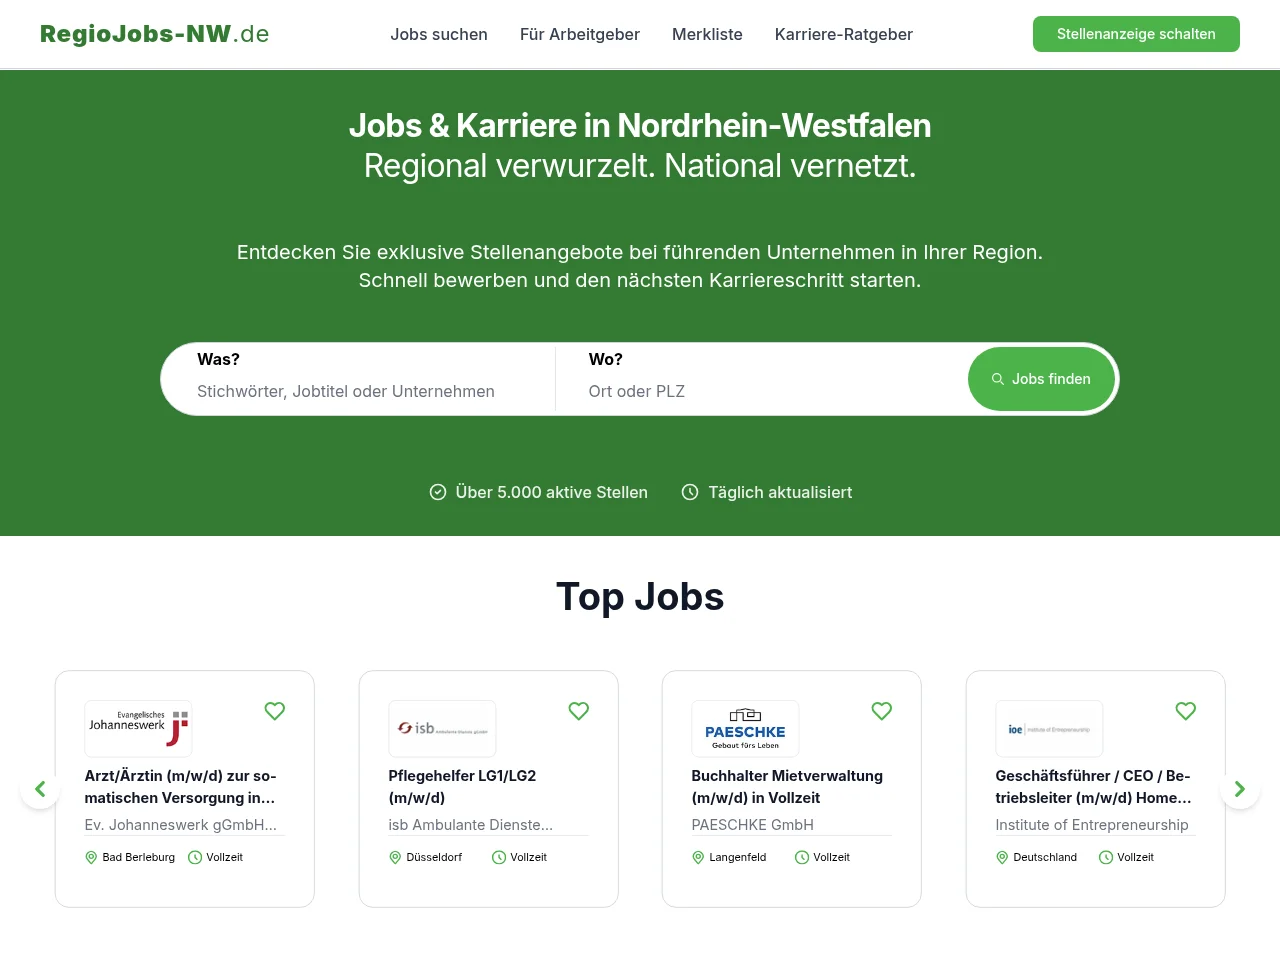Click the Düsseldorf location pin icon

[395, 858]
